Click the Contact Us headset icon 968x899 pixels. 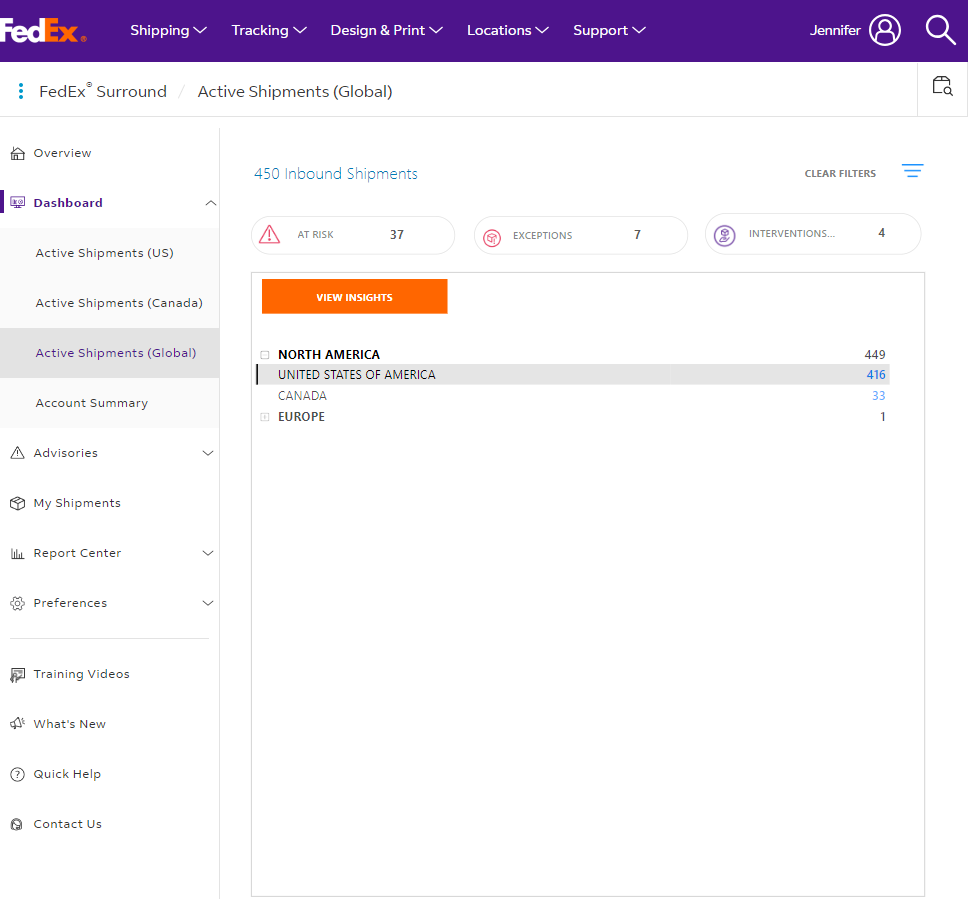[18, 824]
